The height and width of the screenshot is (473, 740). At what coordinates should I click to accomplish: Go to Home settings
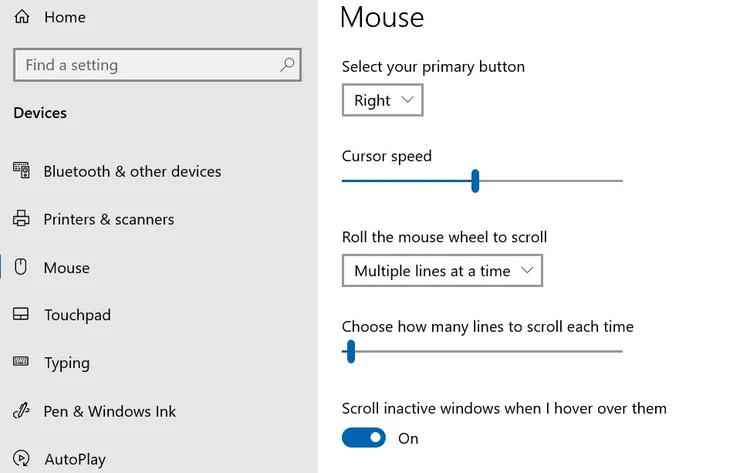point(65,17)
